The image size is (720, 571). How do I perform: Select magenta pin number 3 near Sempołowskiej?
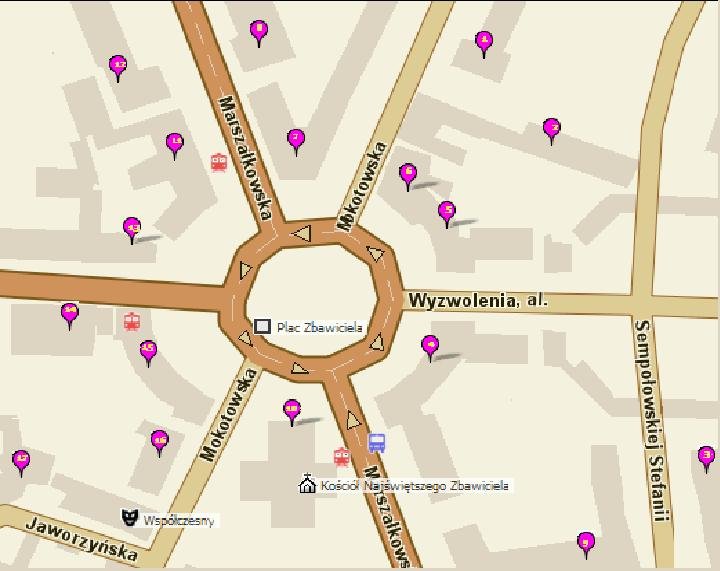[x=706, y=459]
